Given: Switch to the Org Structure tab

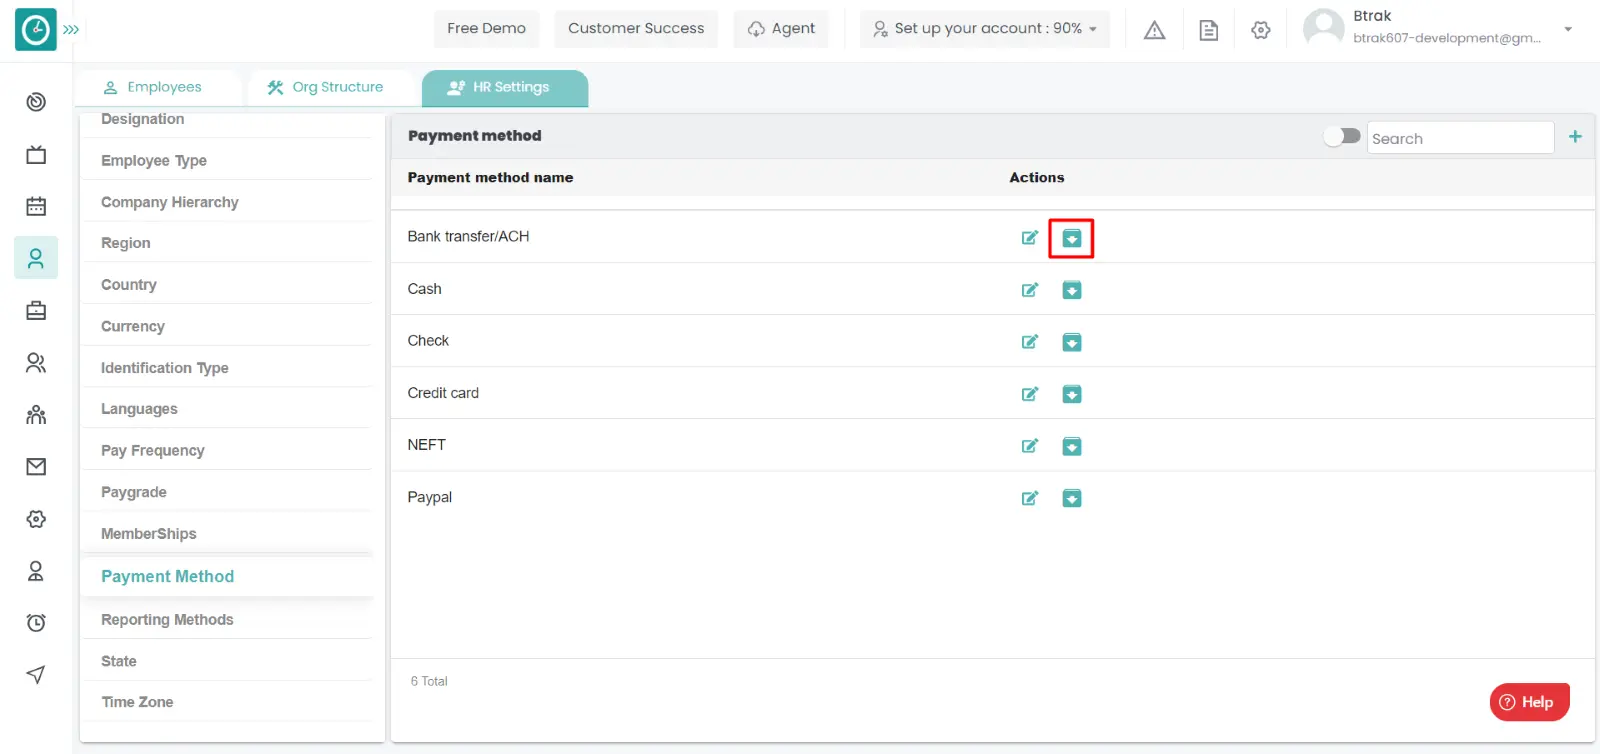Looking at the screenshot, I should point(326,88).
